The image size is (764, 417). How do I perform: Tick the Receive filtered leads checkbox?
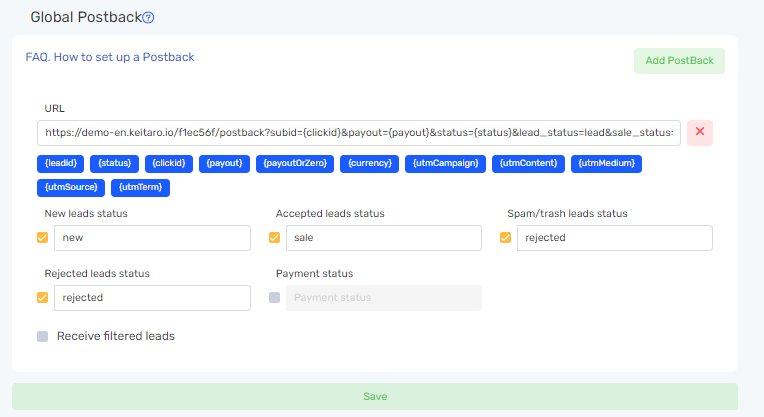[x=42, y=337]
